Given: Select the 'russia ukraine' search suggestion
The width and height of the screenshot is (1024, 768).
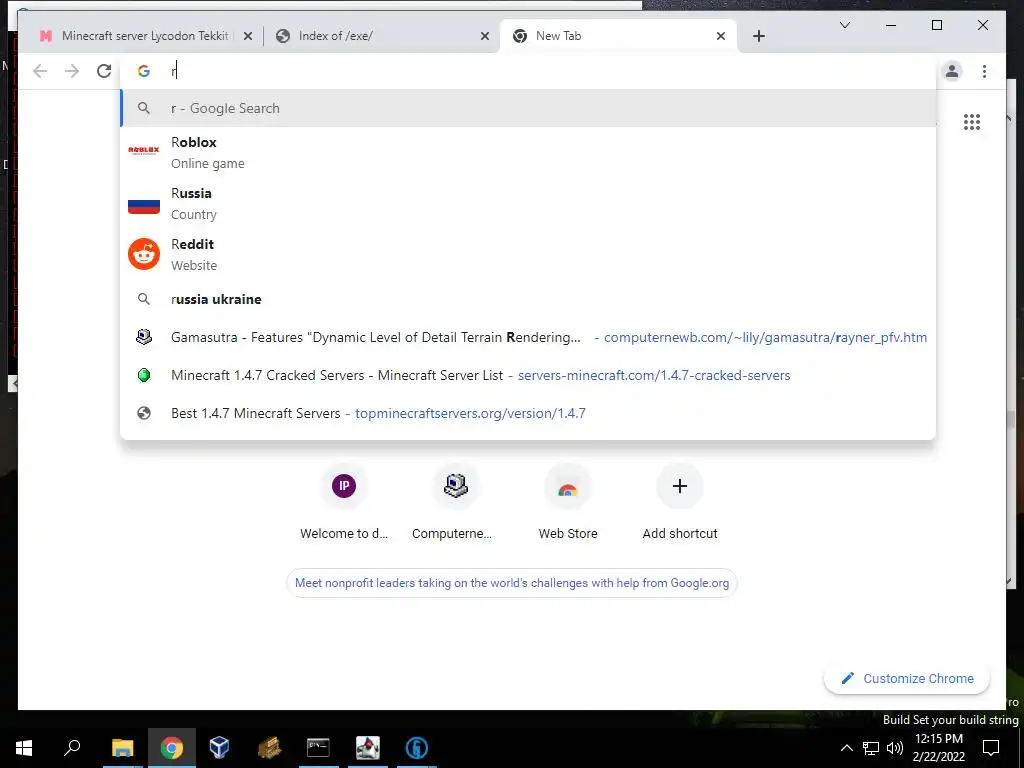Looking at the screenshot, I should [528, 299].
